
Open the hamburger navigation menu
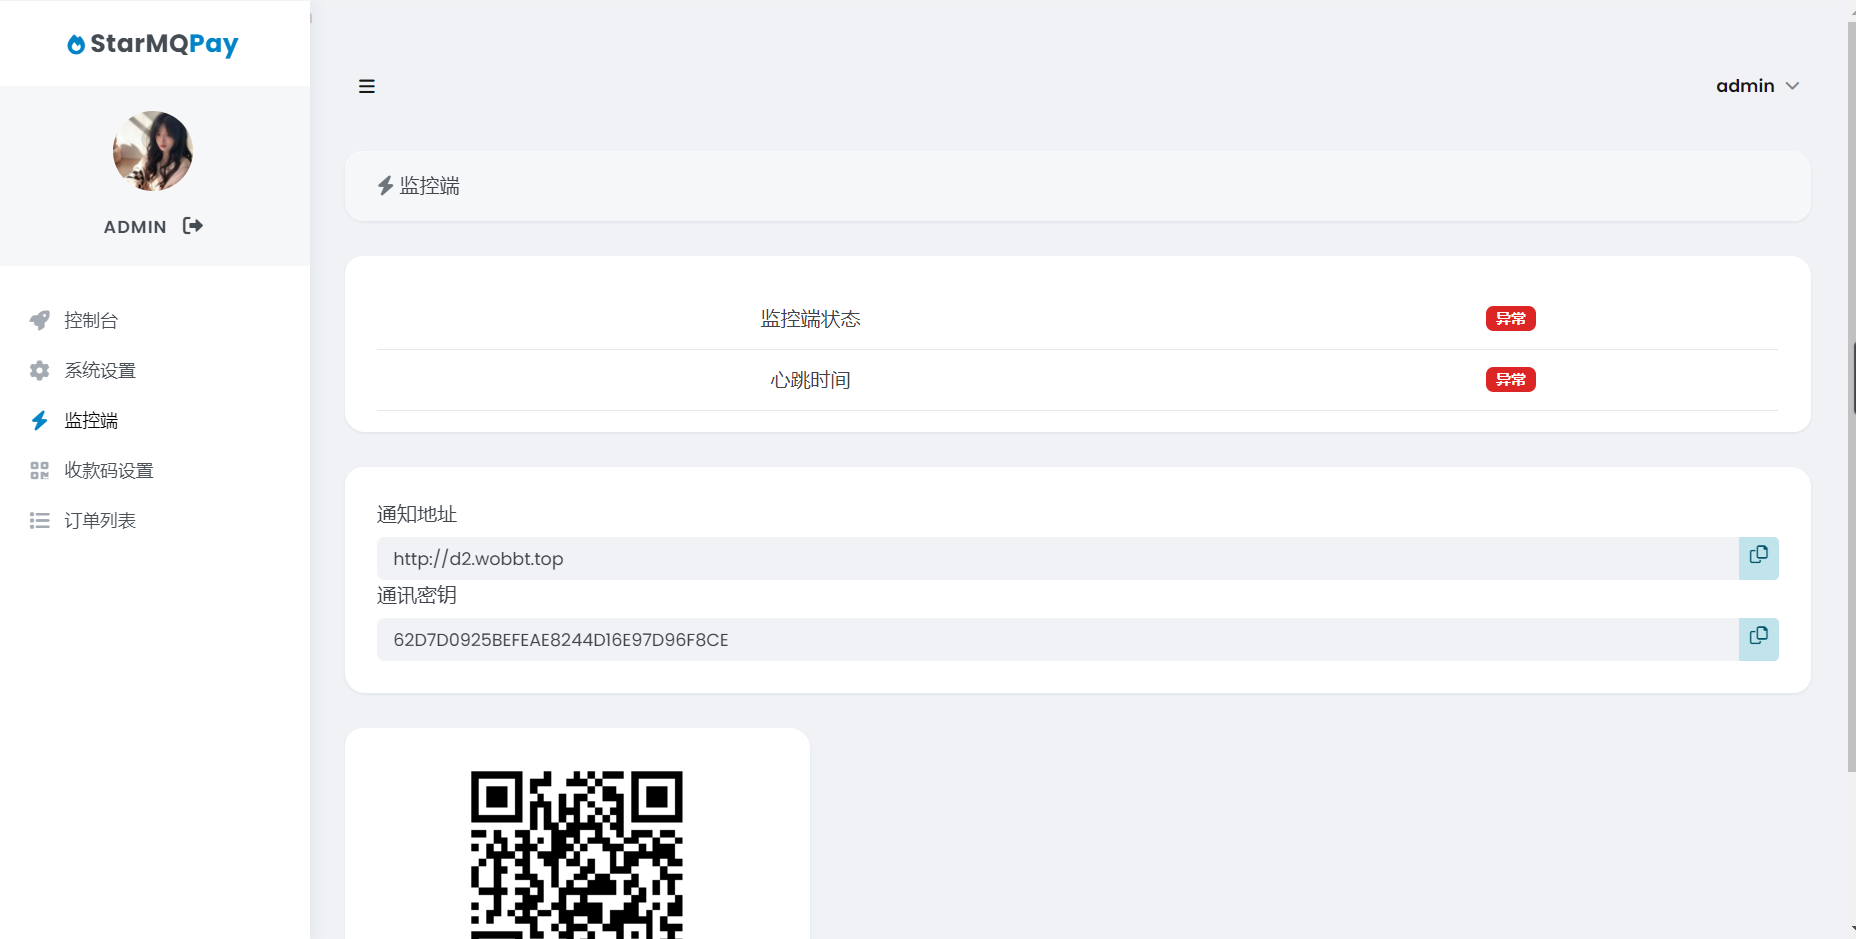(x=367, y=86)
